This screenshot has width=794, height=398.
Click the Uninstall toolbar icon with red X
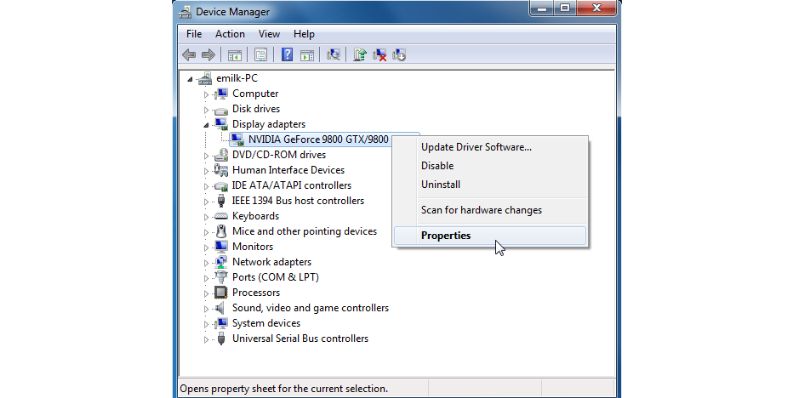click(x=379, y=55)
